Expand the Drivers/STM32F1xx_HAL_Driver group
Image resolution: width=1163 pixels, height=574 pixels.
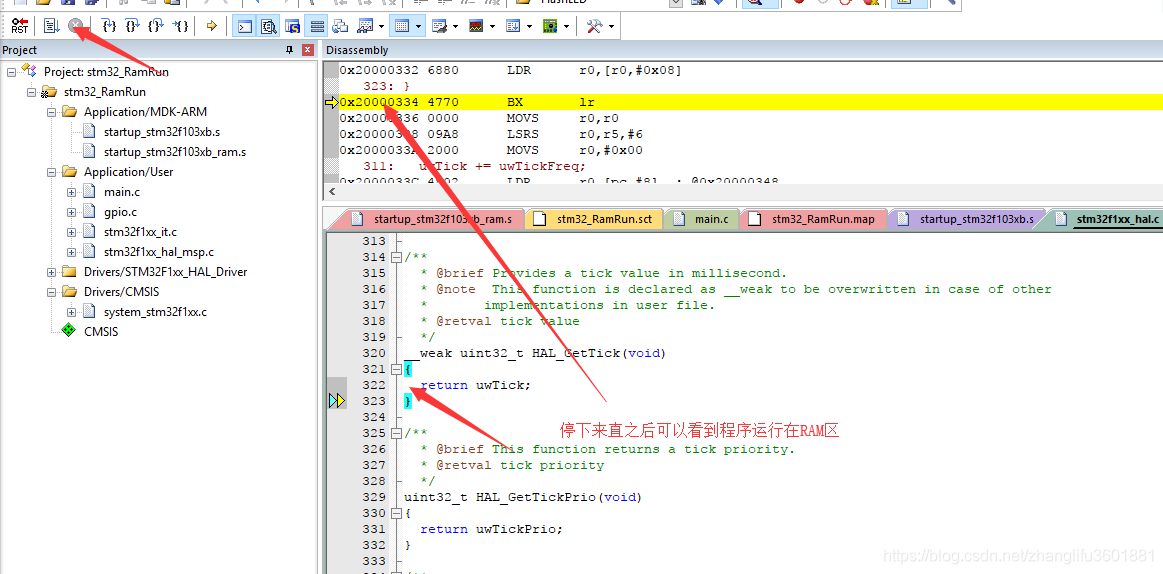tap(51, 272)
